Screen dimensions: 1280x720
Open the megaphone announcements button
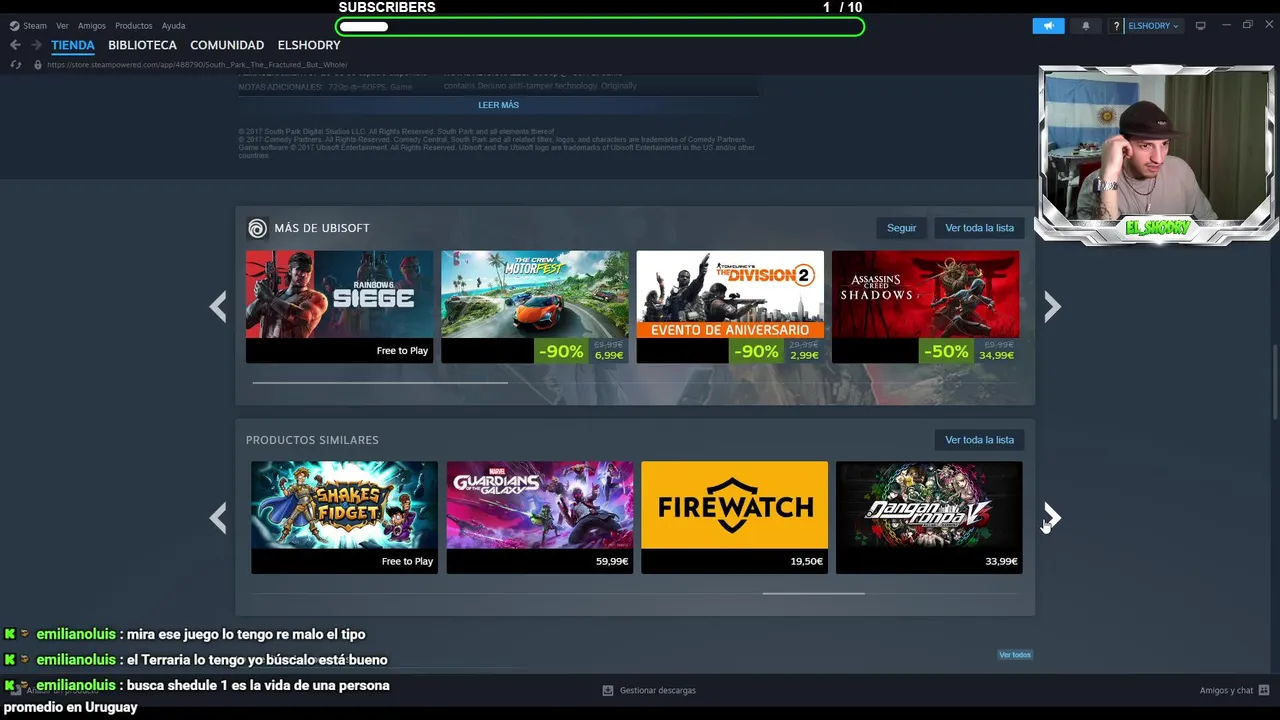[x=1048, y=26]
